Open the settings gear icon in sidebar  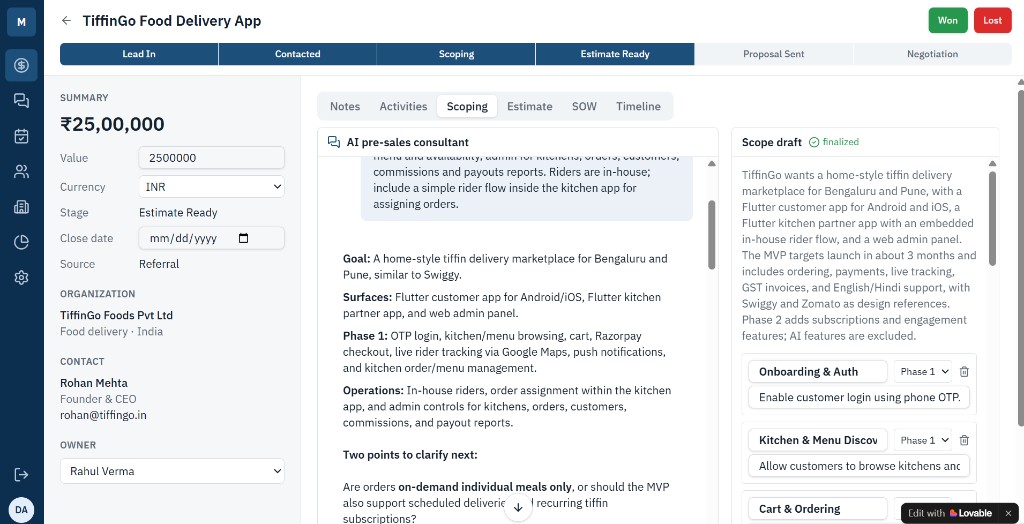click(x=22, y=278)
